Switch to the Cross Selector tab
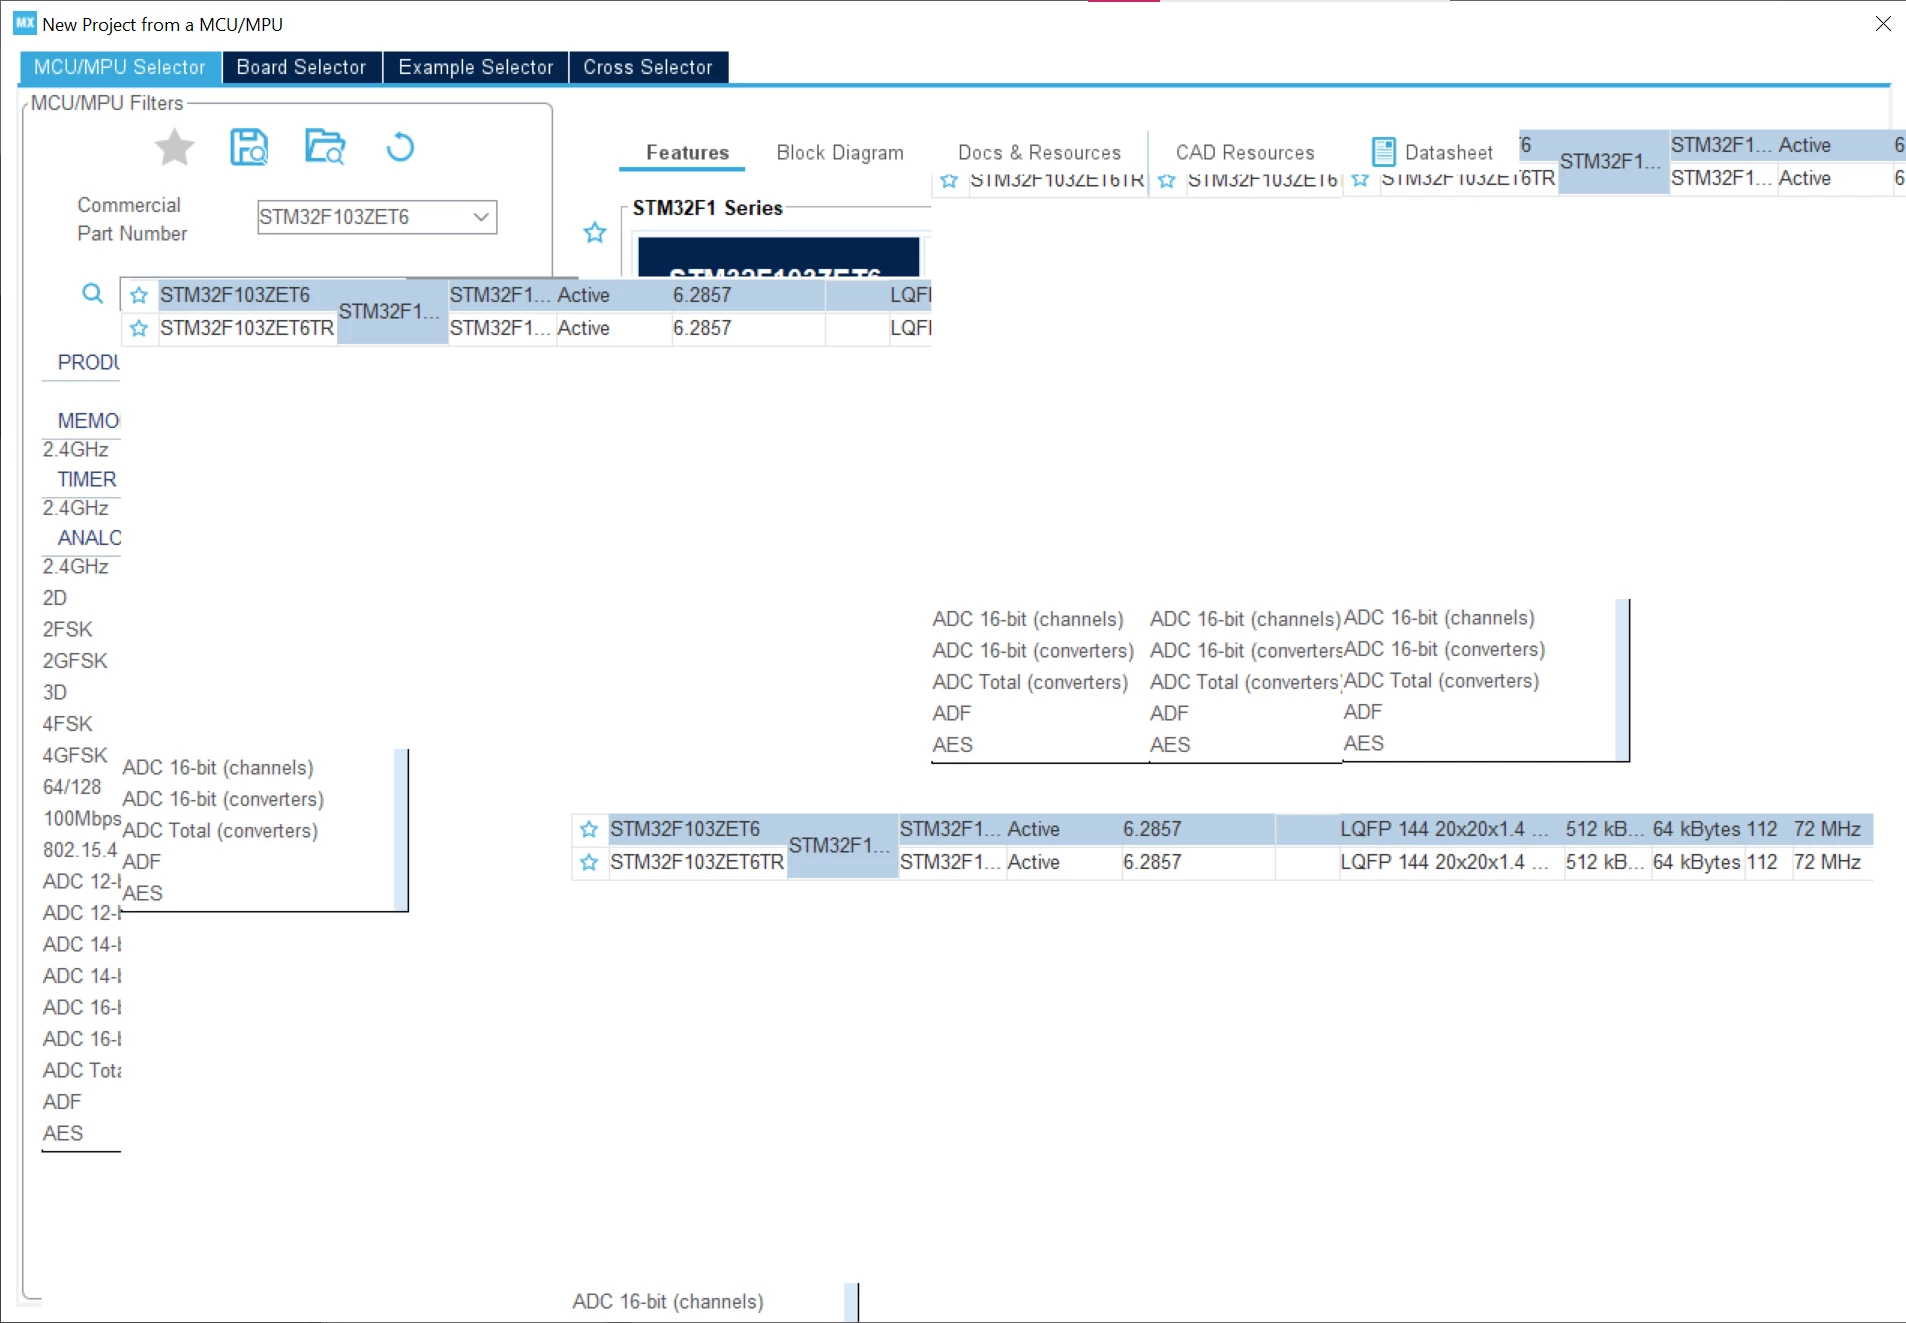The image size is (1906, 1323). click(648, 67)
